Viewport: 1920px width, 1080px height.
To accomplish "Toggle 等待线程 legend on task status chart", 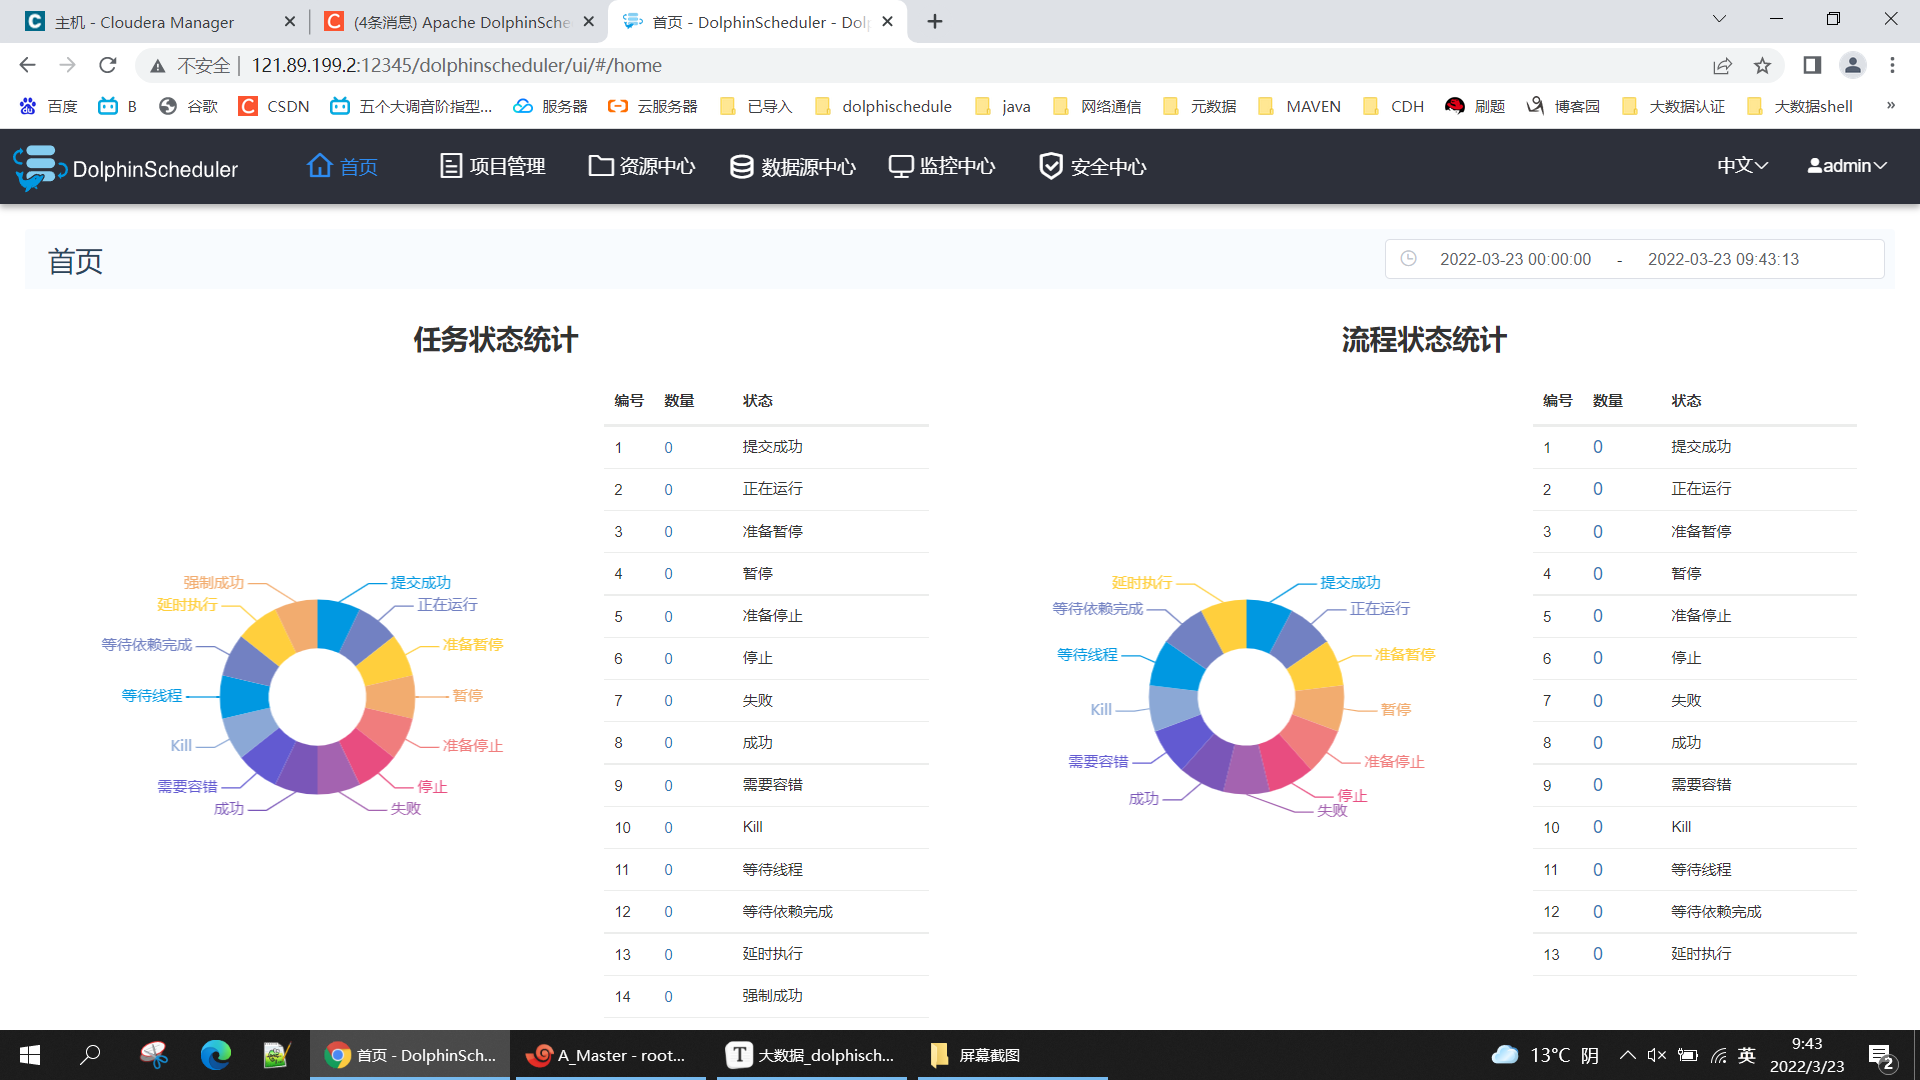I will 152,695.
